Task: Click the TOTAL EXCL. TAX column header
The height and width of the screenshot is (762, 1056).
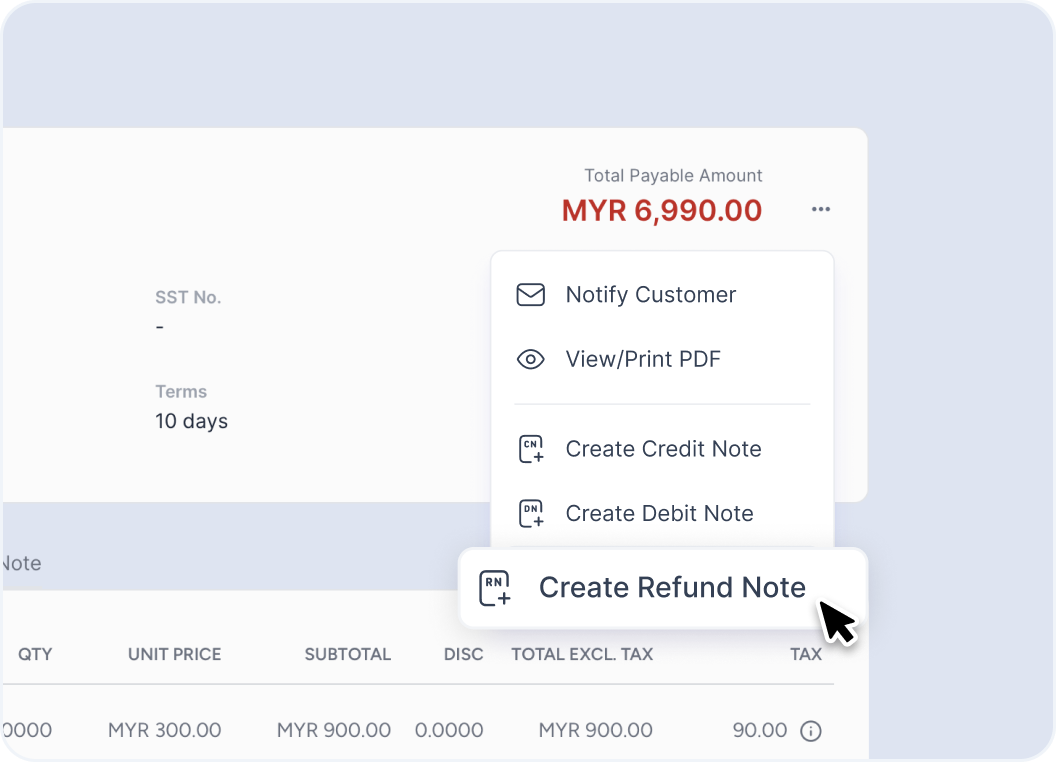Action: (582, 655)
